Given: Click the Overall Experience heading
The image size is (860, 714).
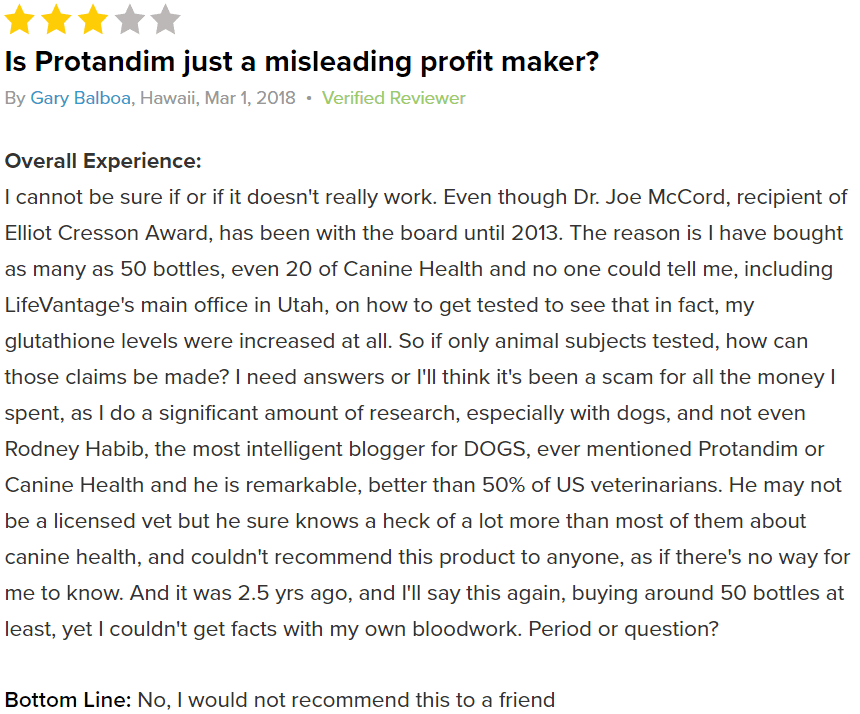Looking at the screenshot, I should [103, 161].
